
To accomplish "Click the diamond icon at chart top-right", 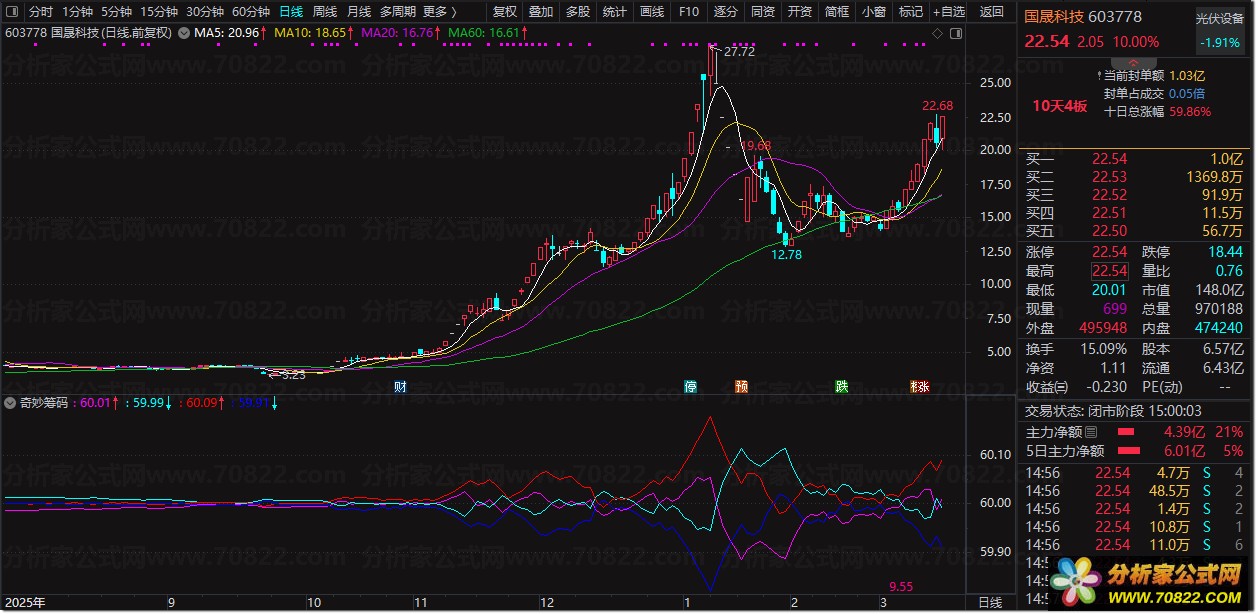I will pos(937,33).
